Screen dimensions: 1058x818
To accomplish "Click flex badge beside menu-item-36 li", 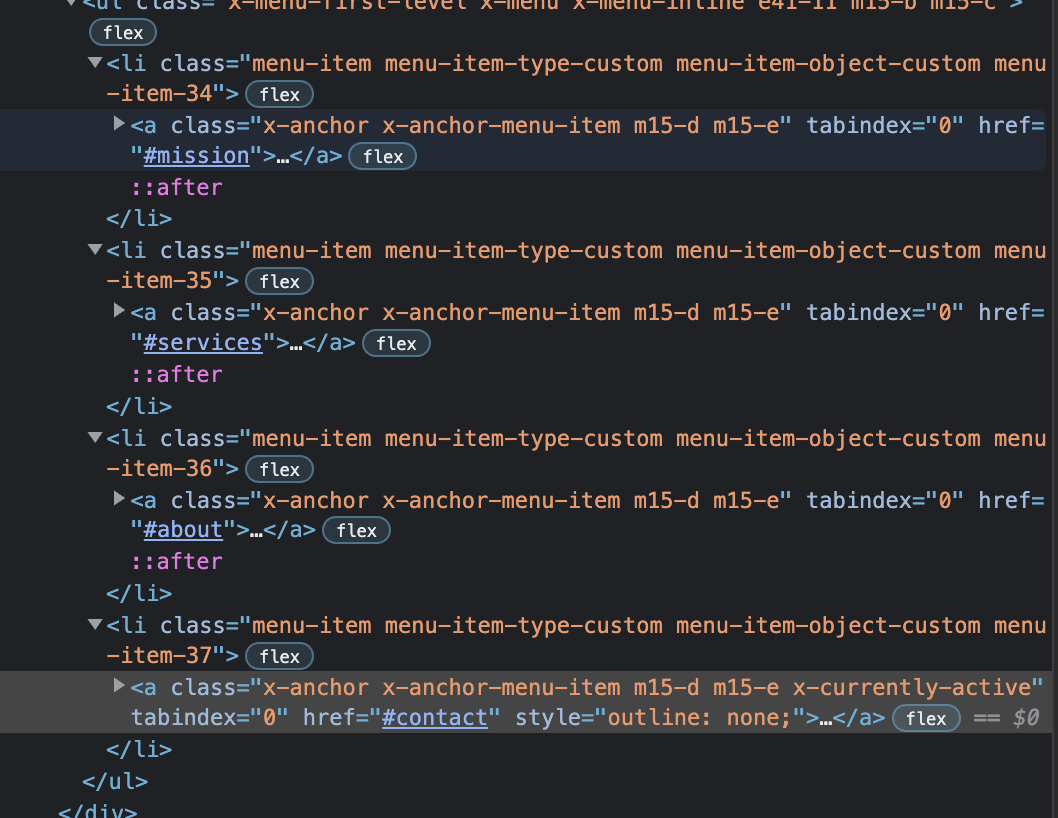I will point(279,469).
